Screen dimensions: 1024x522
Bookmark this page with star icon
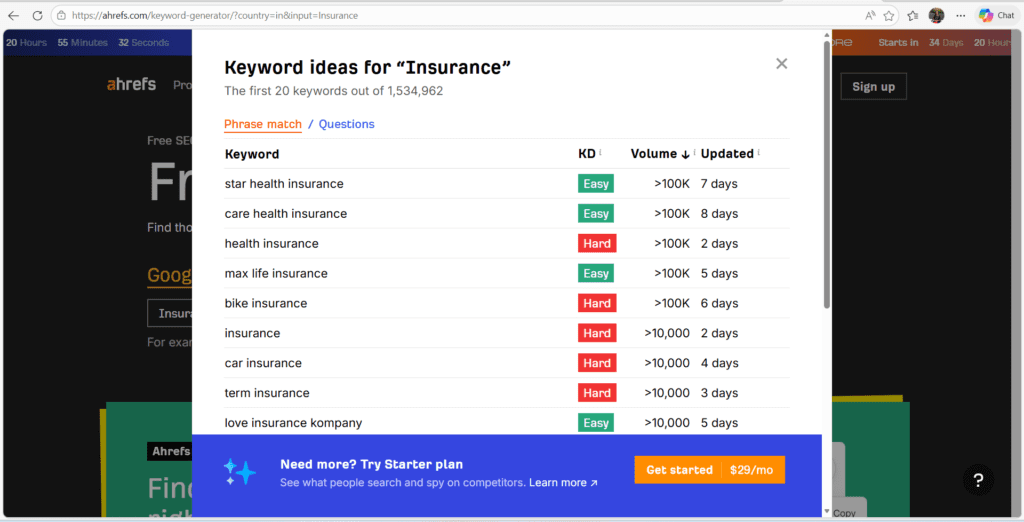[x=888, y=15]
